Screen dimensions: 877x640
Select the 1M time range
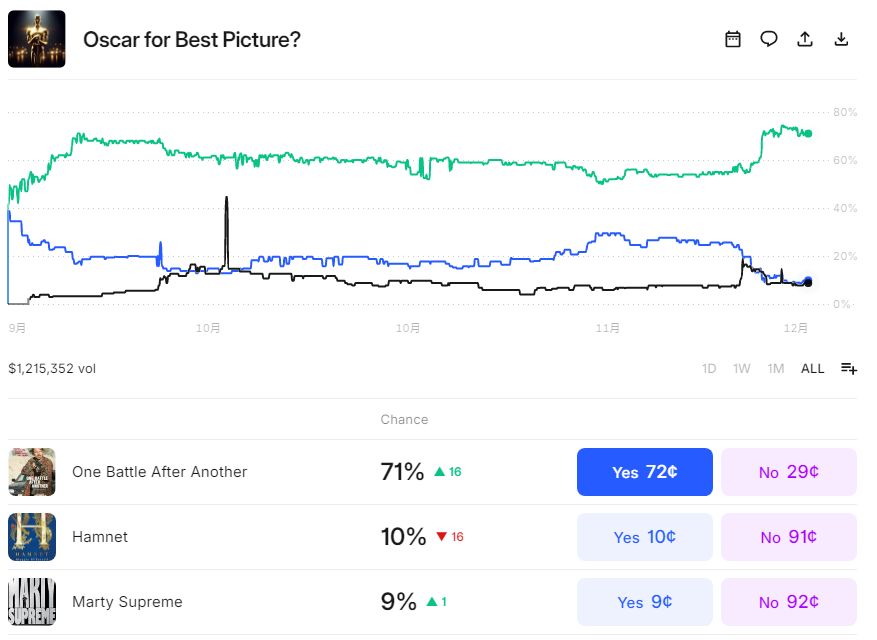pyautogui.click(x=776, y=368)
